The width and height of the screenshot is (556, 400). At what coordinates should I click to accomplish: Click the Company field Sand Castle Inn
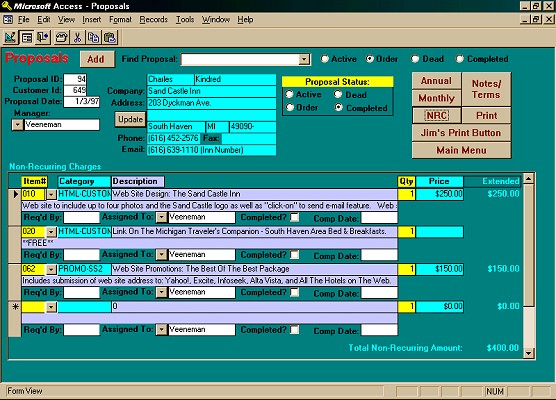(211, 91)
